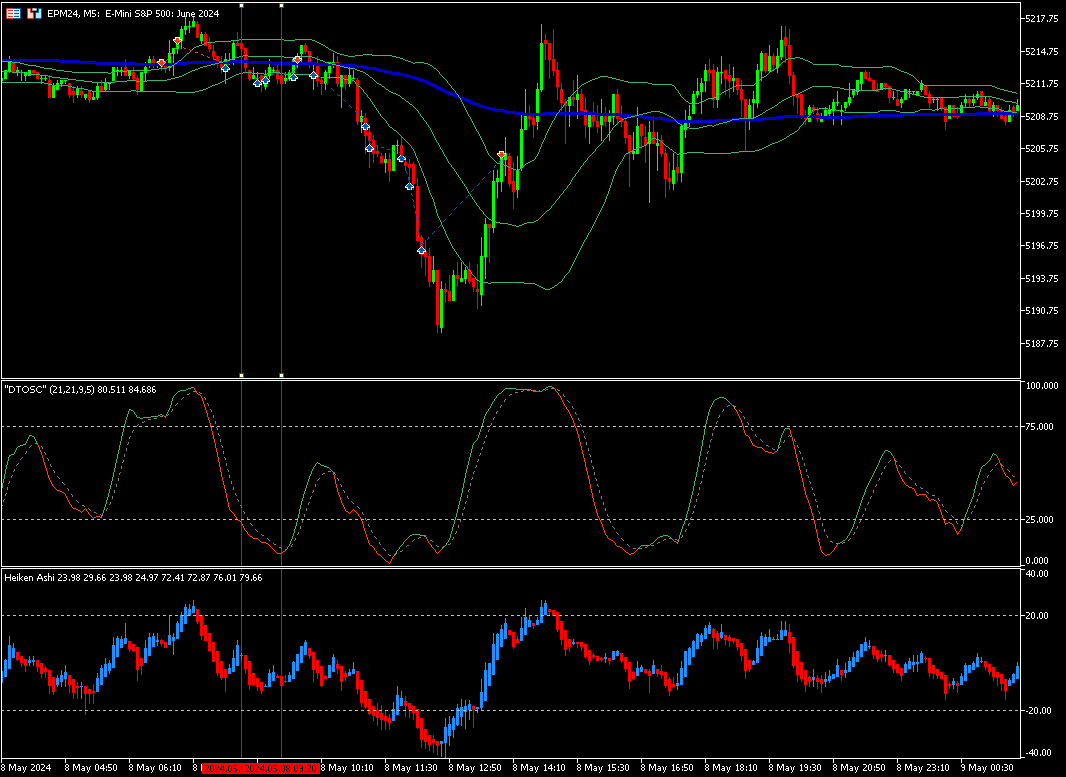Image resolution: width=1066 pixels, height=777 pixels.
Task: Select the topmost red sell arrow near 5214.75
Action: pos(177,41)
